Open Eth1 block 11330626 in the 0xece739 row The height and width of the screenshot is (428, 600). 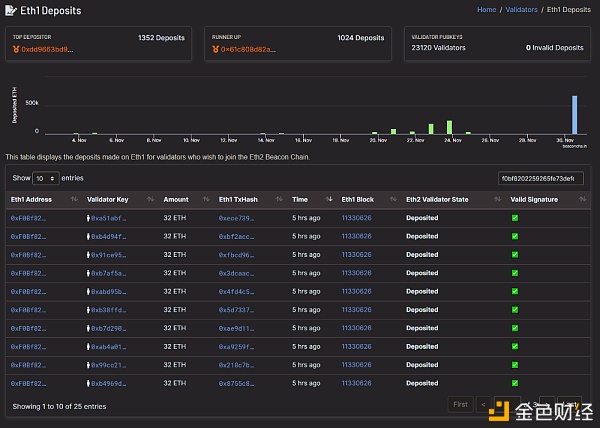click(356, 218)
